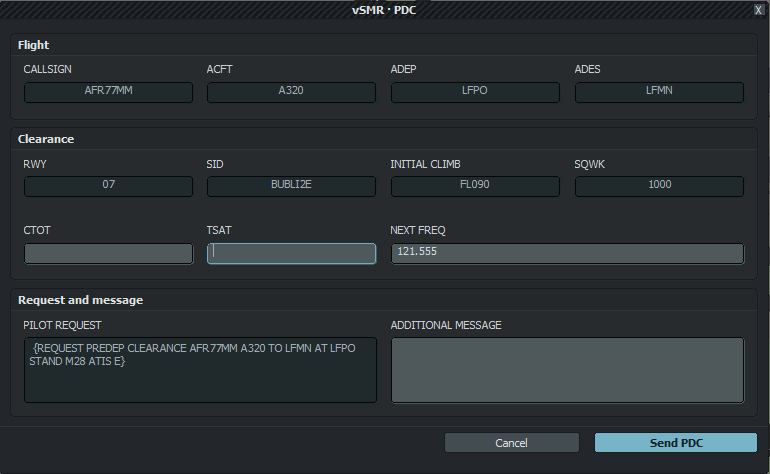Click the ADDITIONAL MESSAGE text area
The height and width of the screenshot is (474, 770).
567,370
